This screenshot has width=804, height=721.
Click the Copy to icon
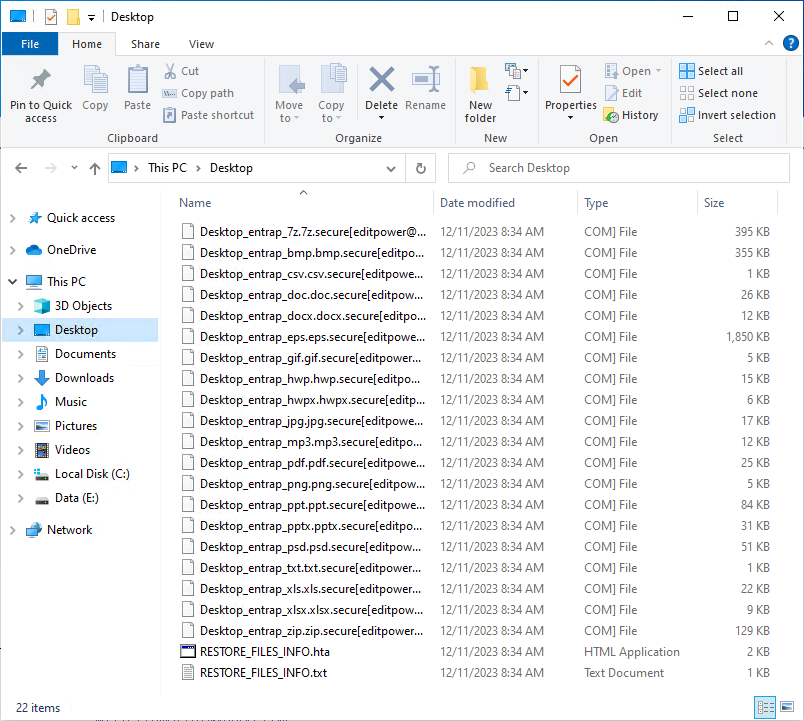[332, 80]
